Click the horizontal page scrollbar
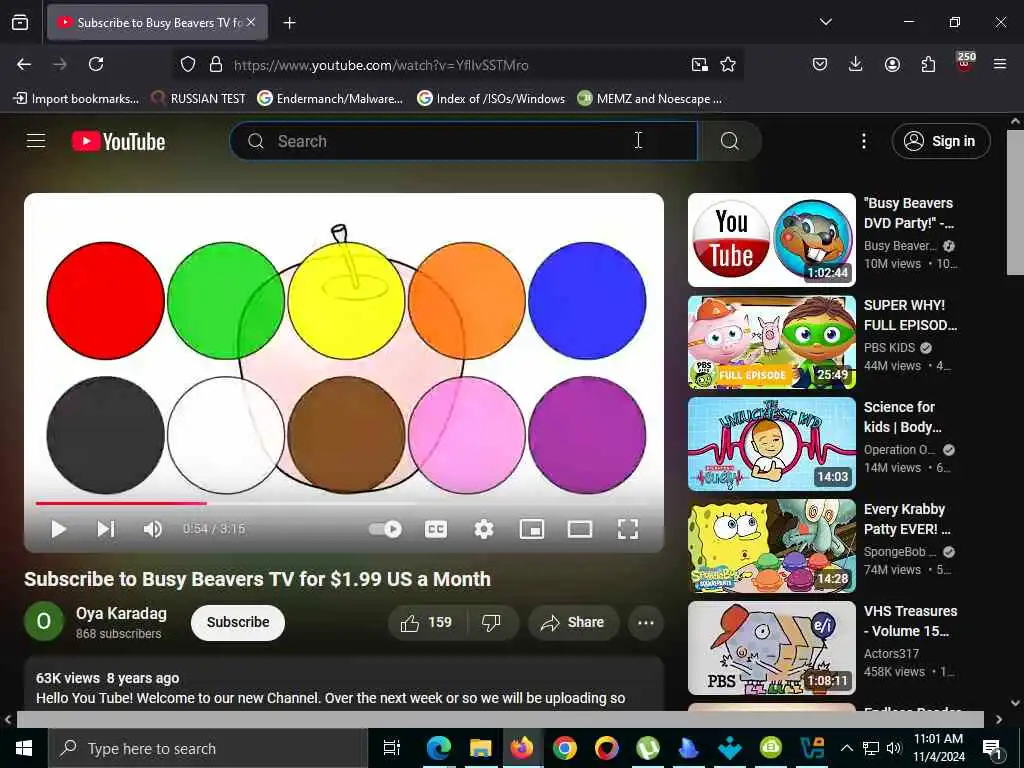1024x768 pixels. point(500,719)
